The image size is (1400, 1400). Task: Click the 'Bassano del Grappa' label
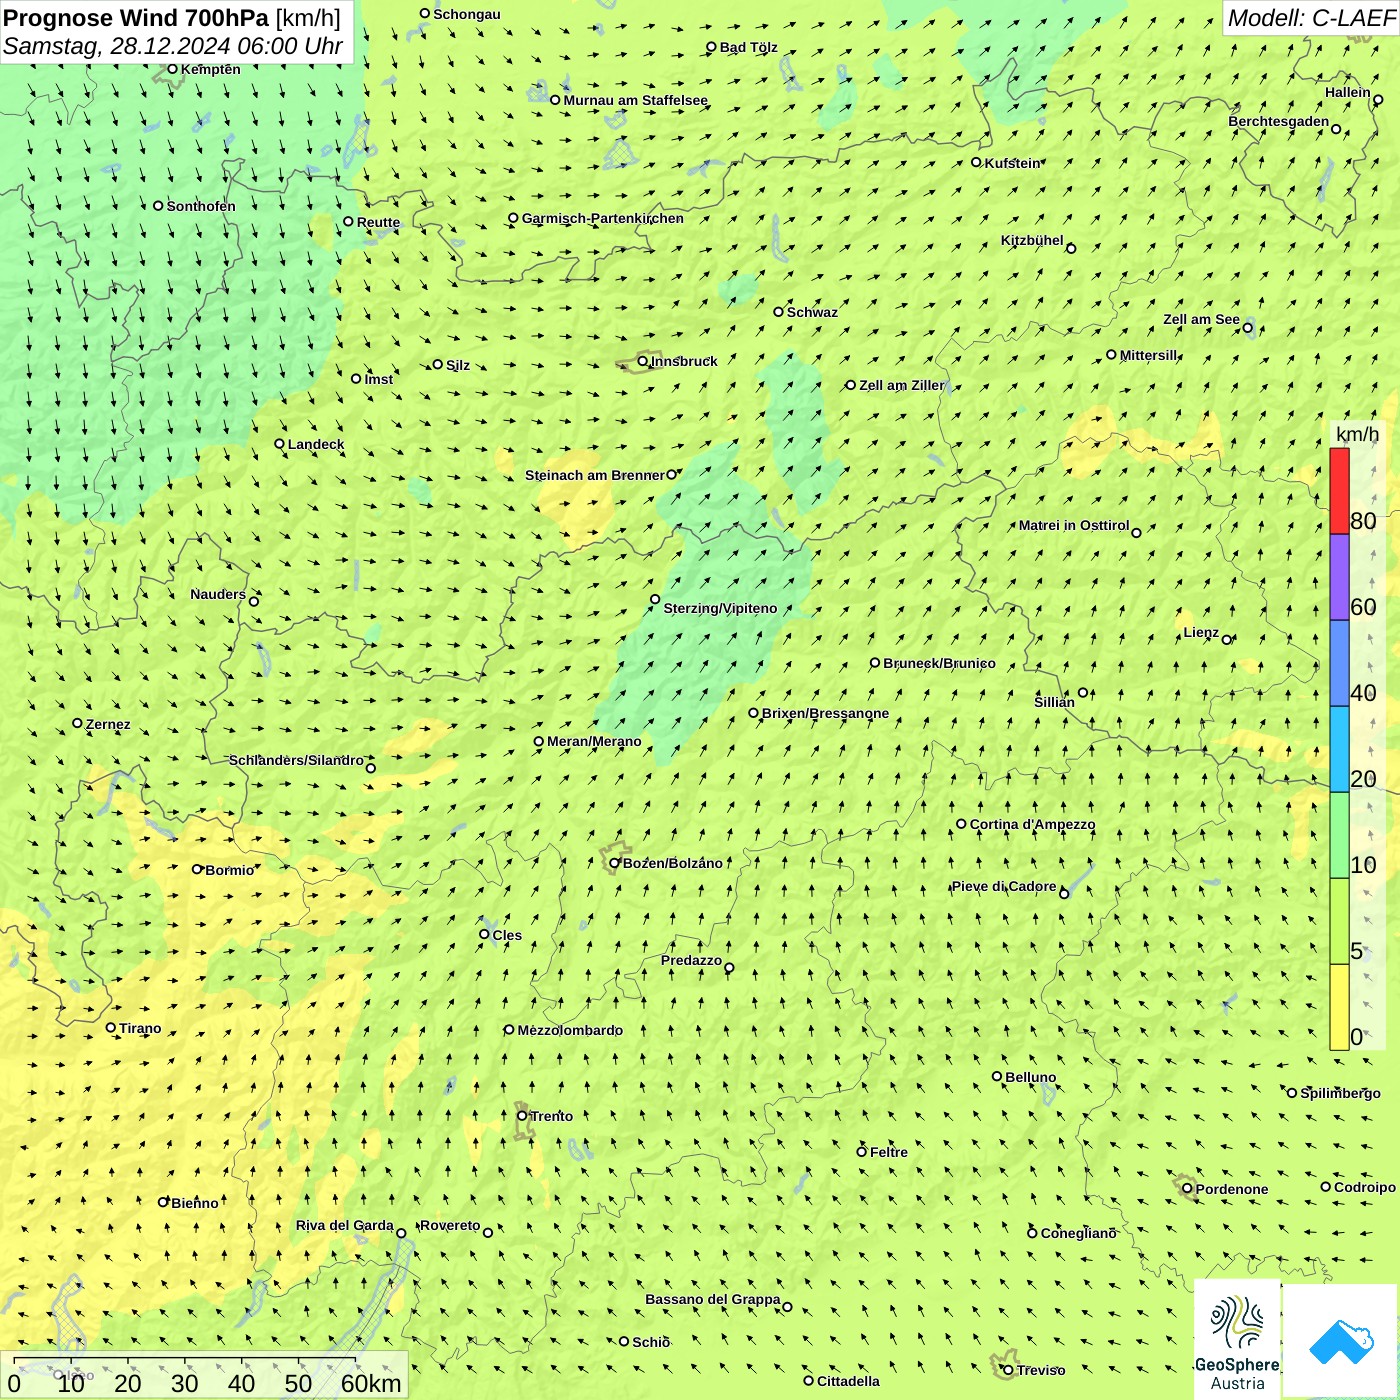pos(713,1299)
